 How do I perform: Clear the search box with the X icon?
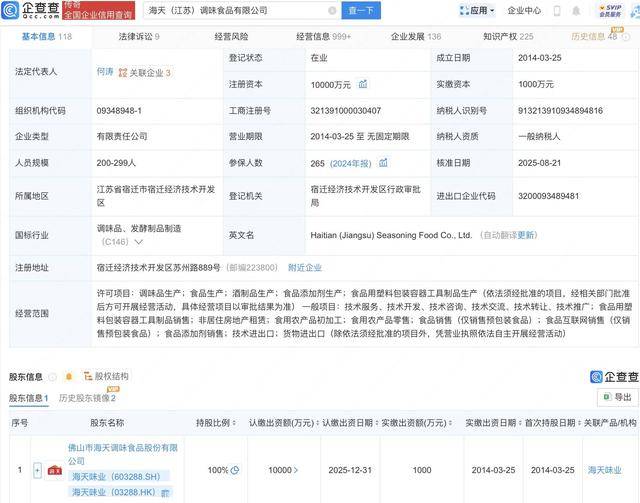coord(332,11)
